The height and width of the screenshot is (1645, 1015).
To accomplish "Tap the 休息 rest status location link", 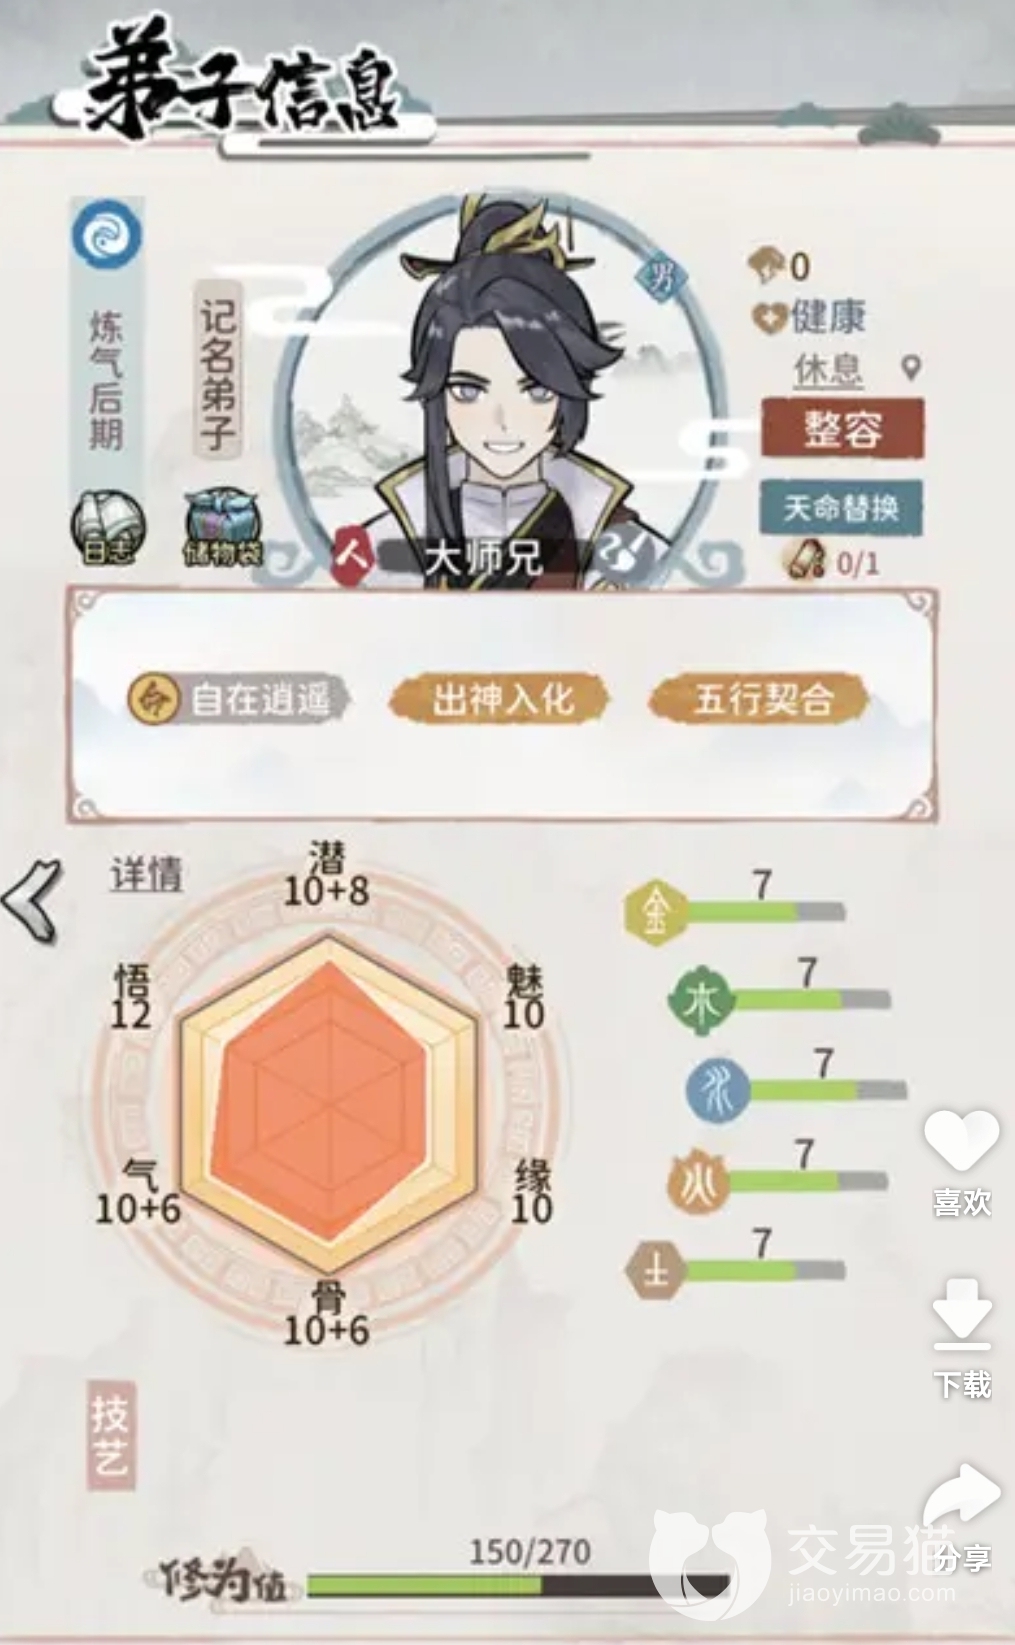I will [828, 369].
